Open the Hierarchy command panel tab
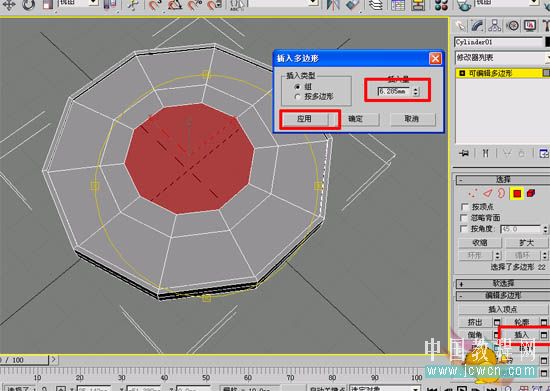 pyautogui.click(x=495, y=25)
